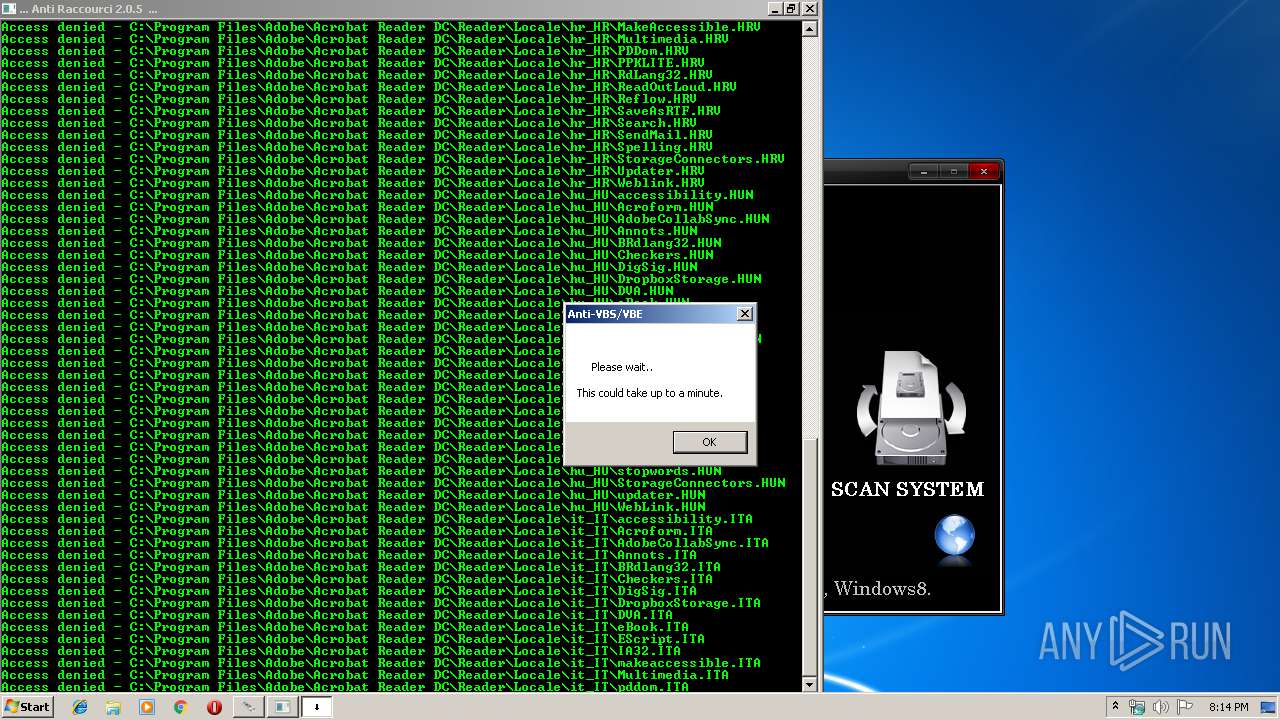This screenshot has height=720, width=1280.
Task: Click the makeaccessible.ITA console line
Action: point(381,663)
